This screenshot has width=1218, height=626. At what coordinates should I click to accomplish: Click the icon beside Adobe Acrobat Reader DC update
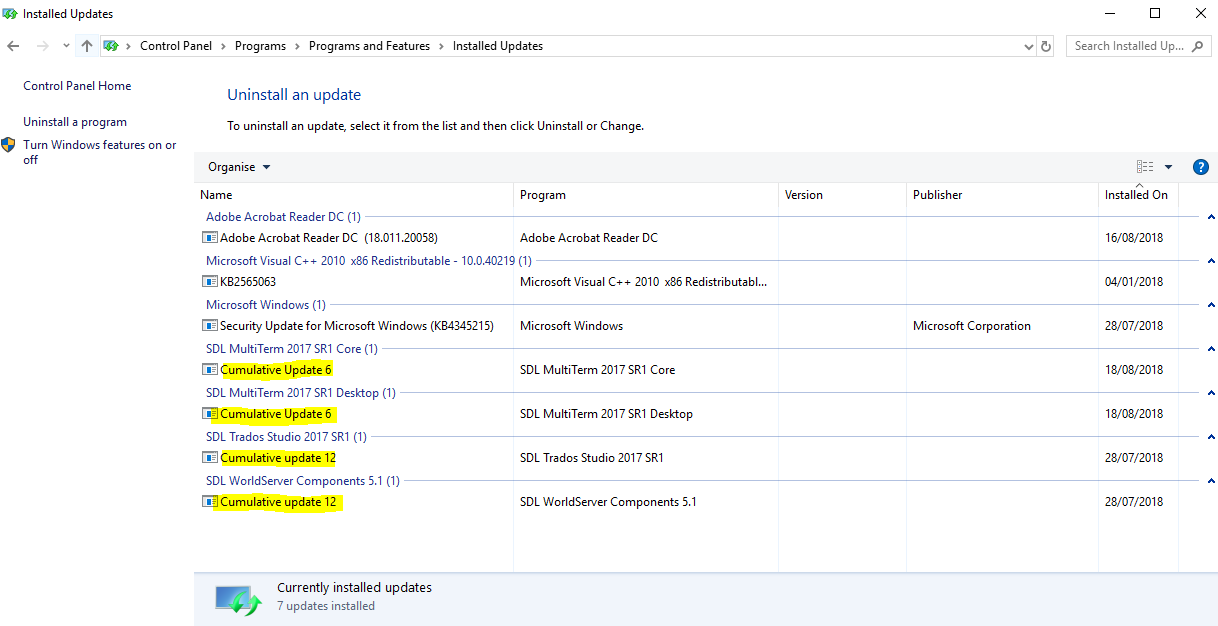click(210, 238)
